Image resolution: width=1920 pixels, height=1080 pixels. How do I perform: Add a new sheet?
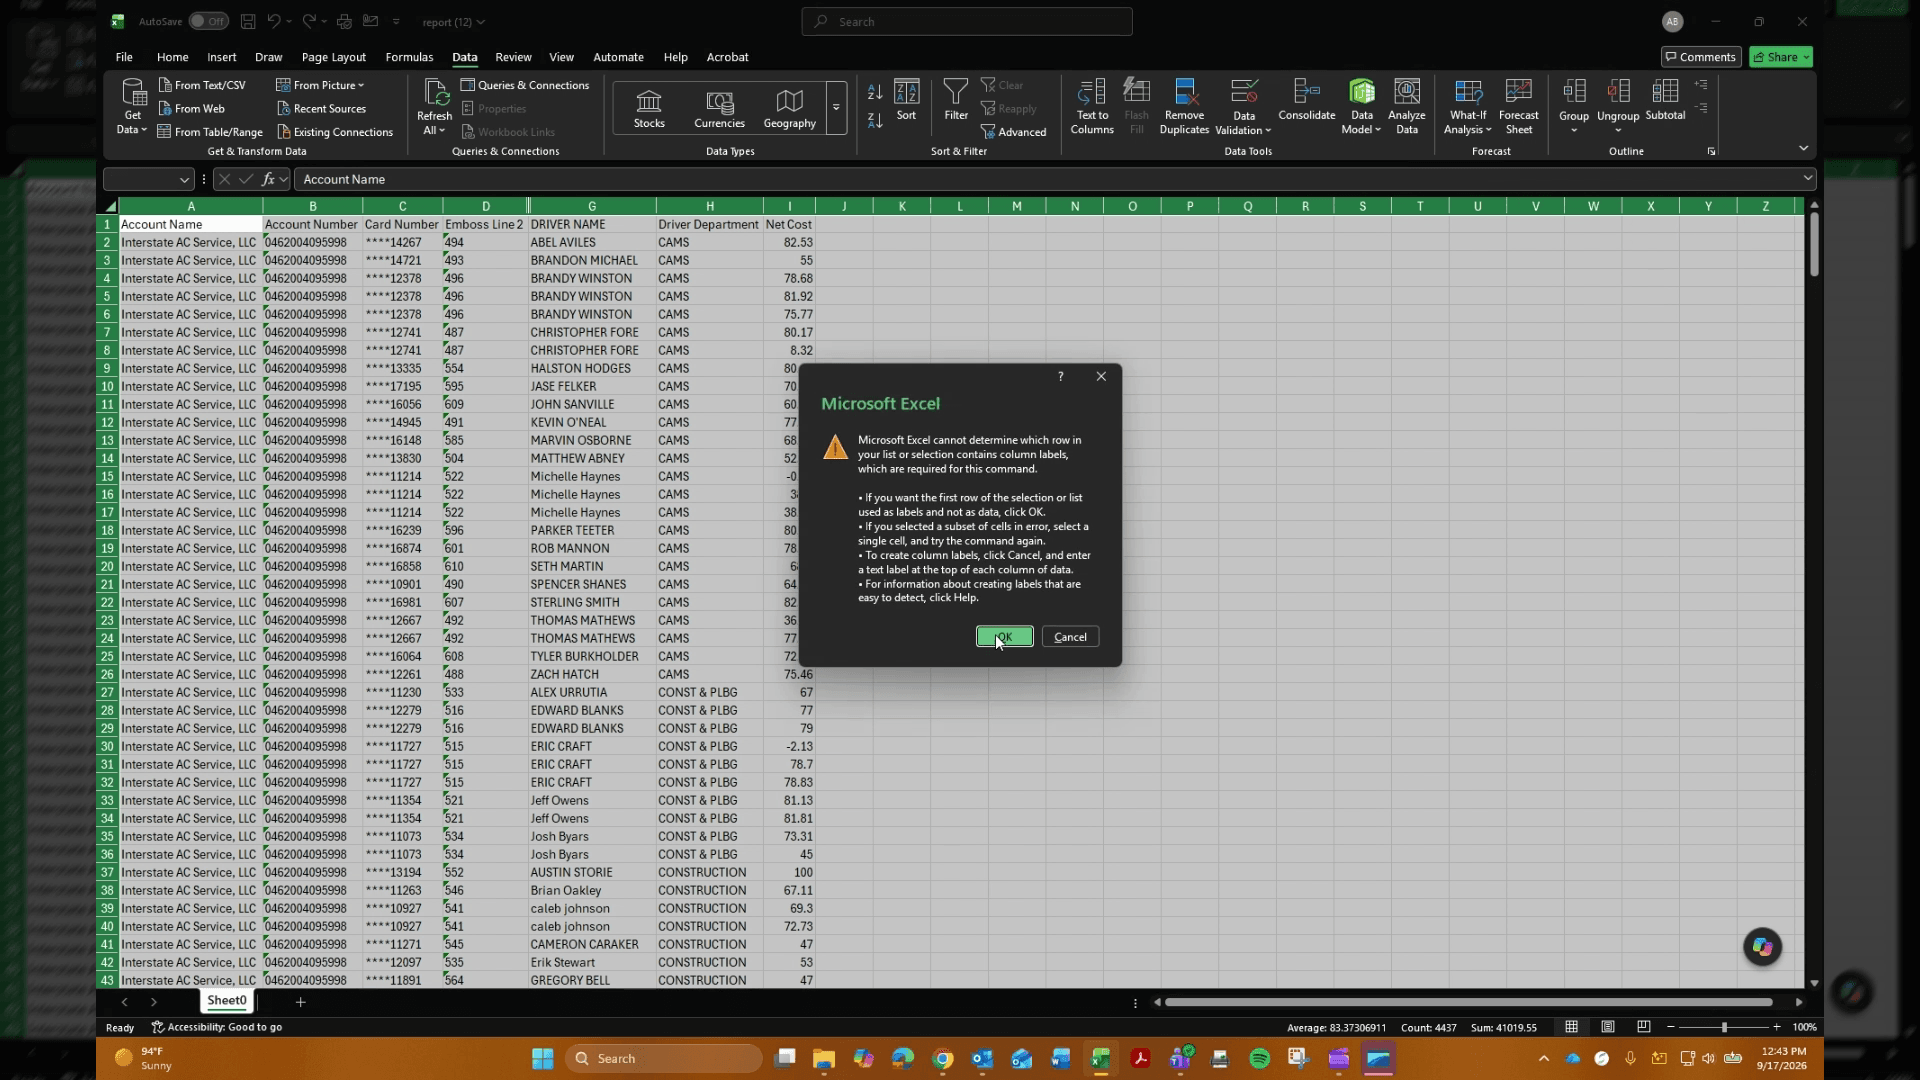tap(300, 1002)
